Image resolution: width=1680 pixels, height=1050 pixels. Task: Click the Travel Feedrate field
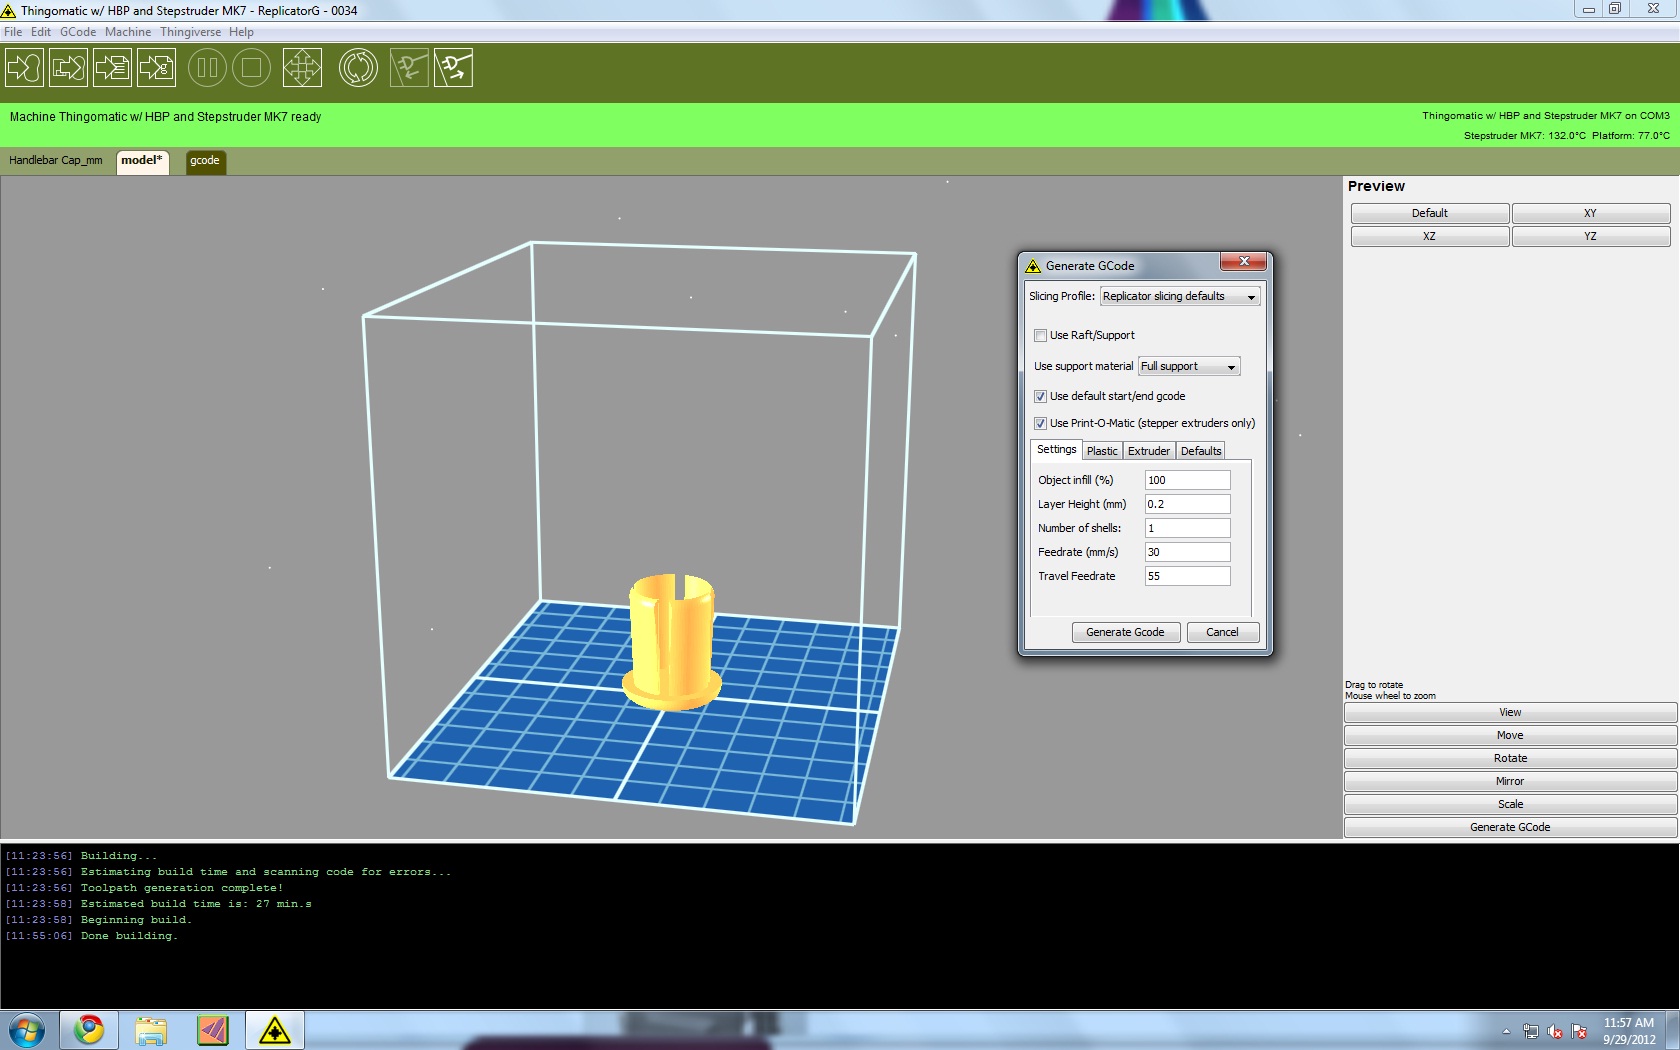coord(1187,577)
